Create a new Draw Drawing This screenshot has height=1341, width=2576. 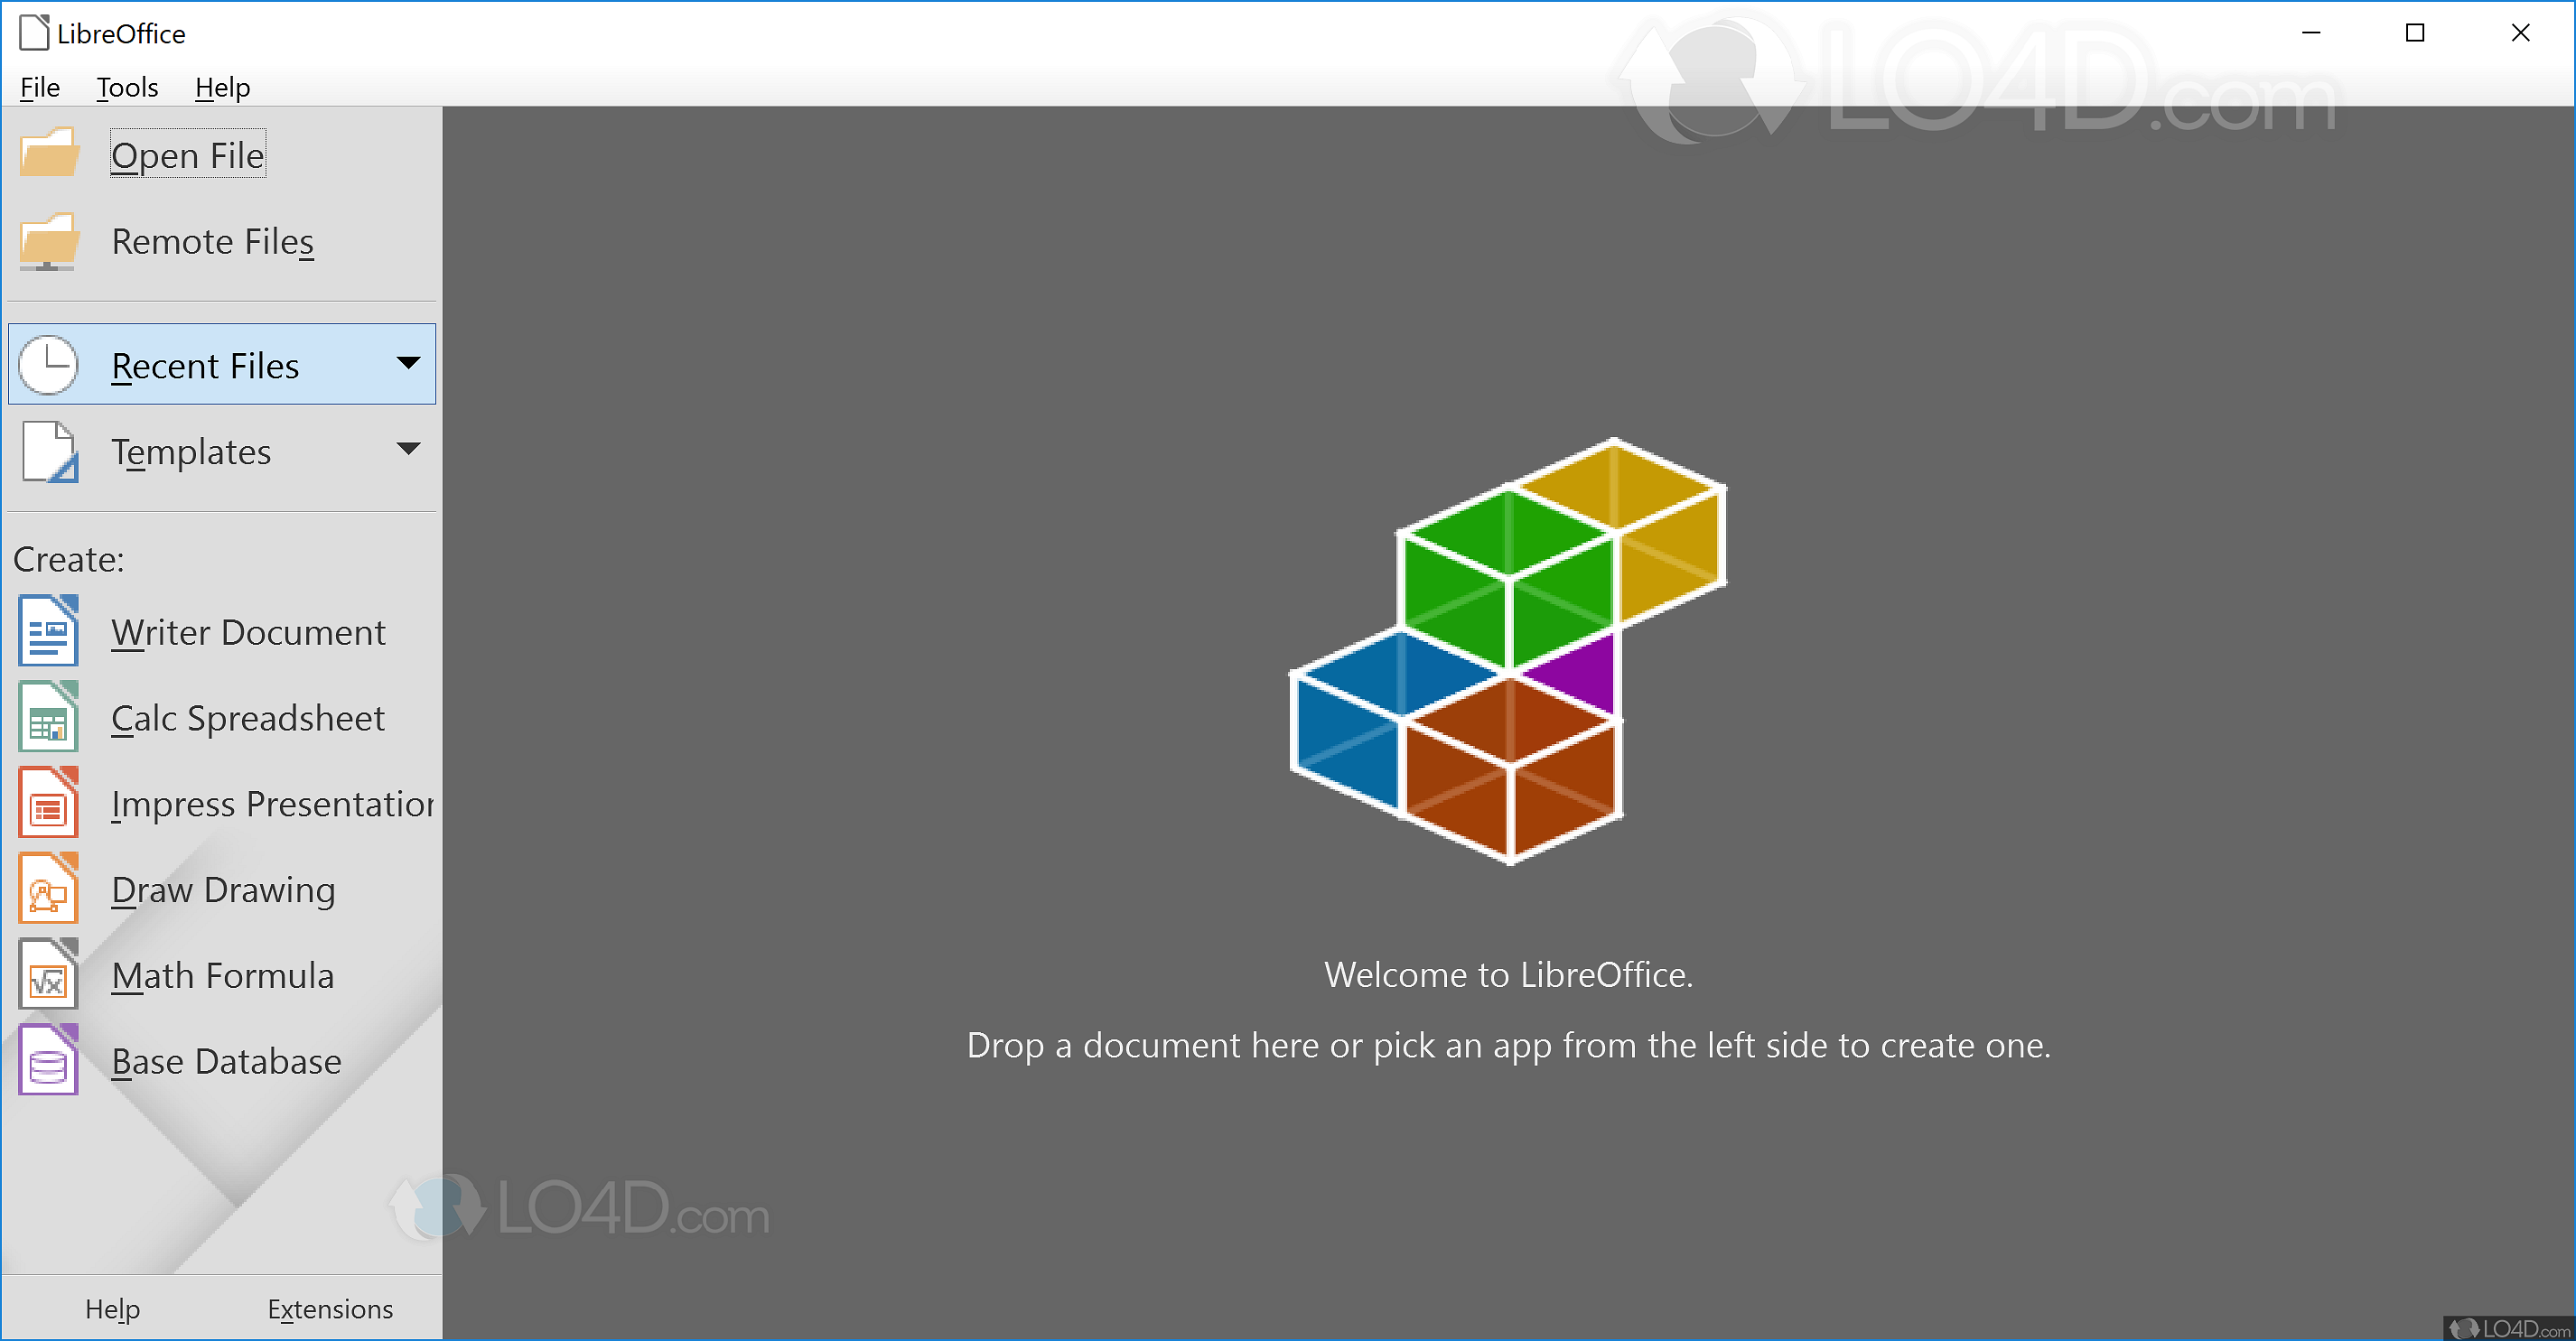[223, 889]
